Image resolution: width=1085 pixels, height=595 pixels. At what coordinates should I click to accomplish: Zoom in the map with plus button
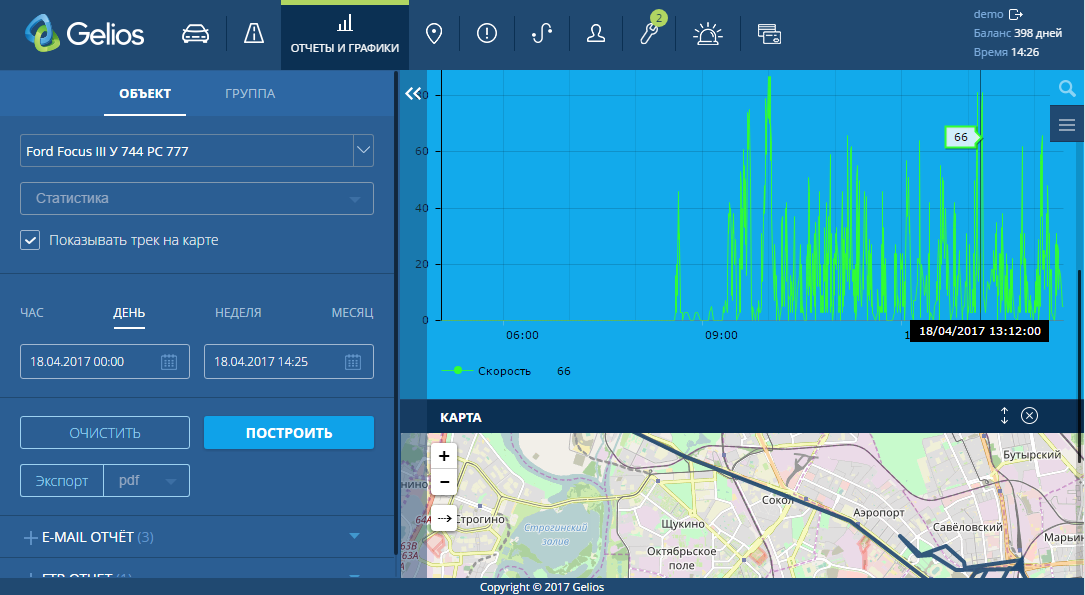point(444,455)
